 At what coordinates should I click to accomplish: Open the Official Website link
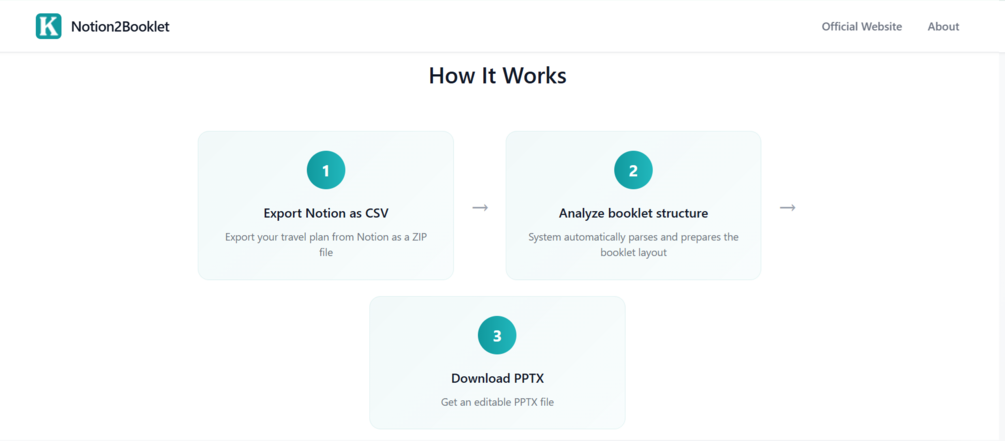pos(861,27)
